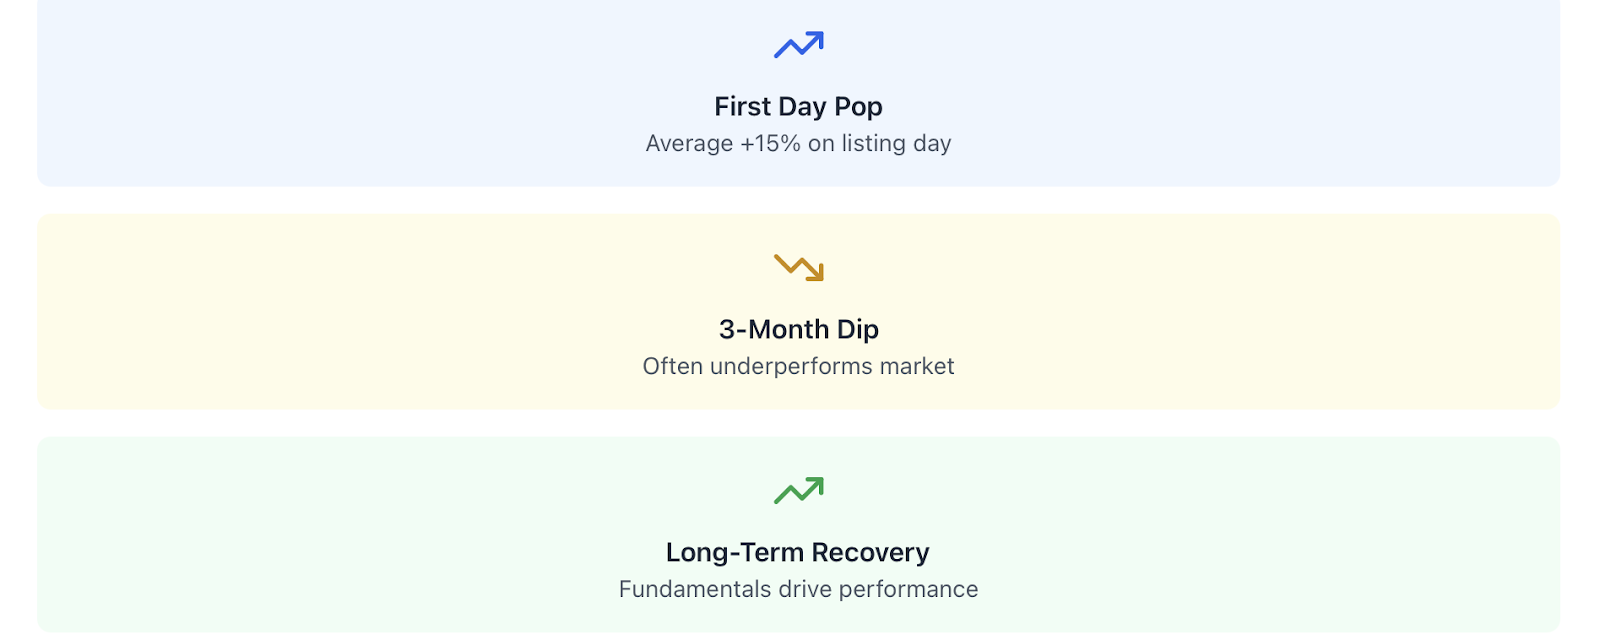Click the text Often underperforms market
This screenshot has height=635, width=1600.
tap(798, 366)
